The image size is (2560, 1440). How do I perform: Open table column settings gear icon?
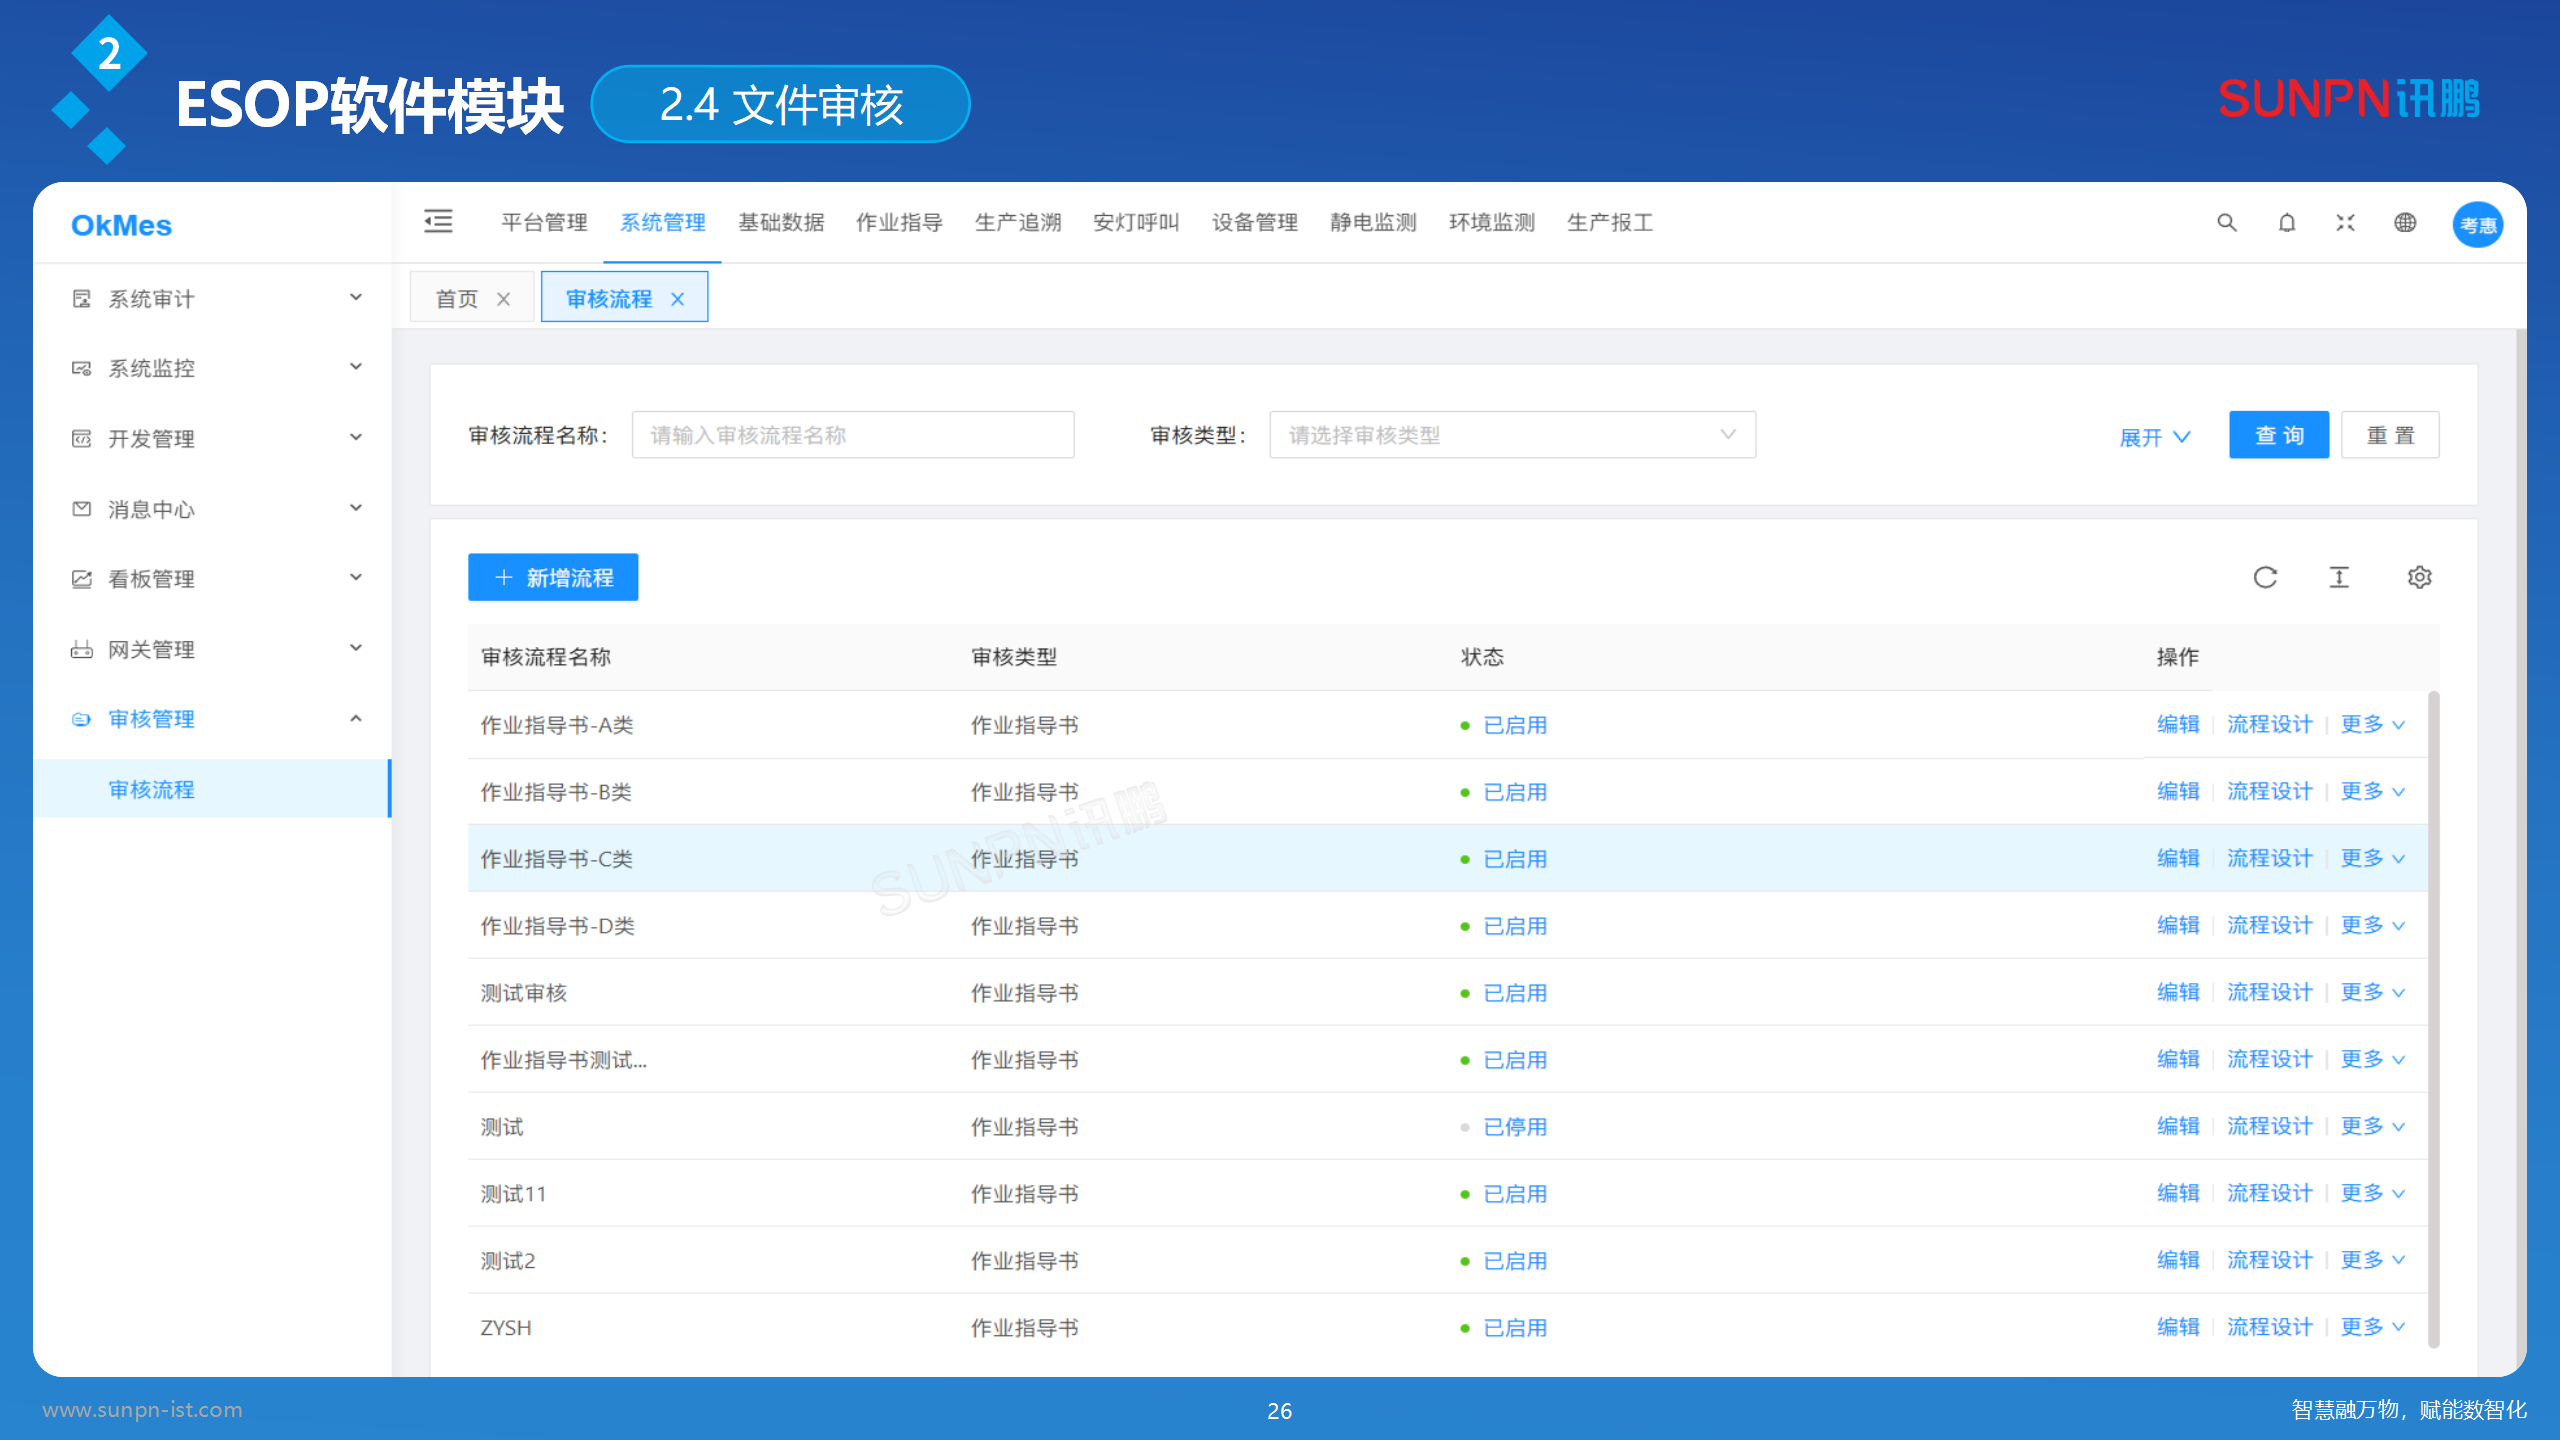tap(2419, 577)
